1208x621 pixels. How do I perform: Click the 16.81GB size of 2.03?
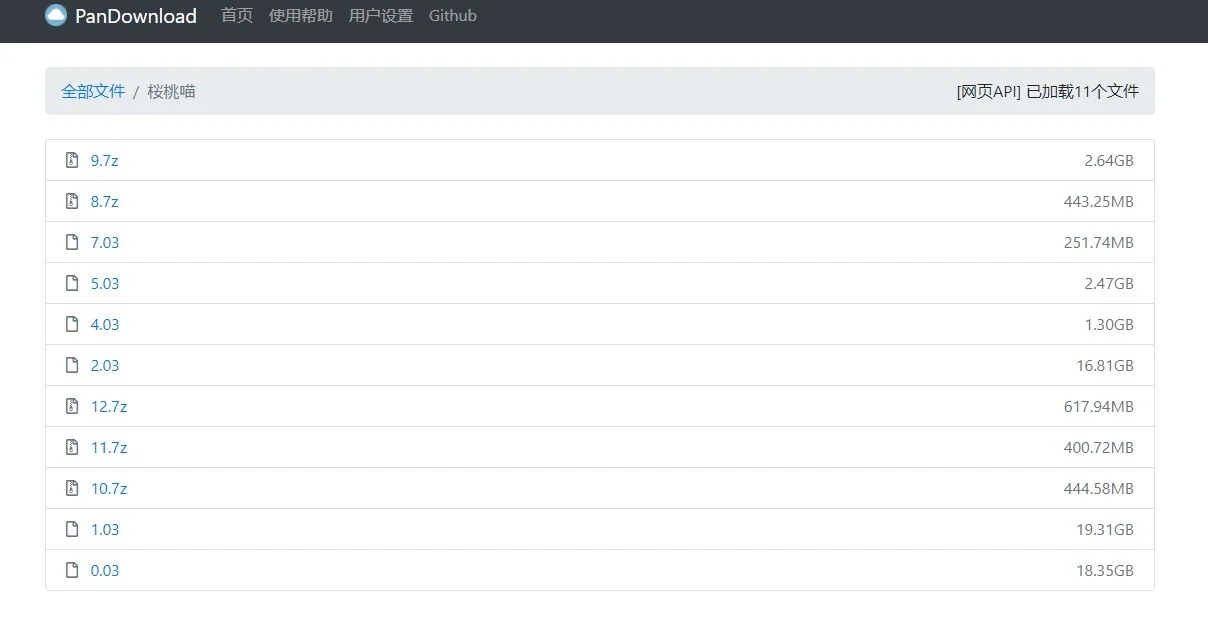1105,365
